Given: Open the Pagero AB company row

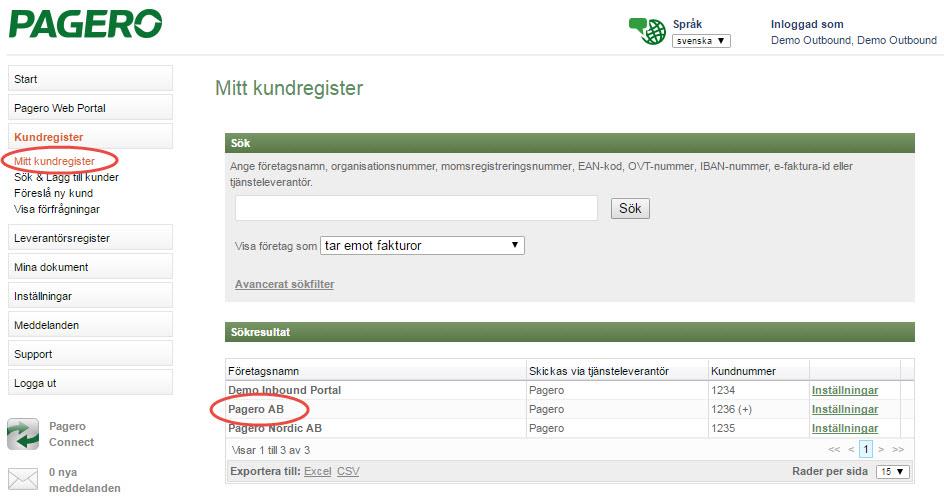Looking at the screenshot, I should click(x=256, y=409).
